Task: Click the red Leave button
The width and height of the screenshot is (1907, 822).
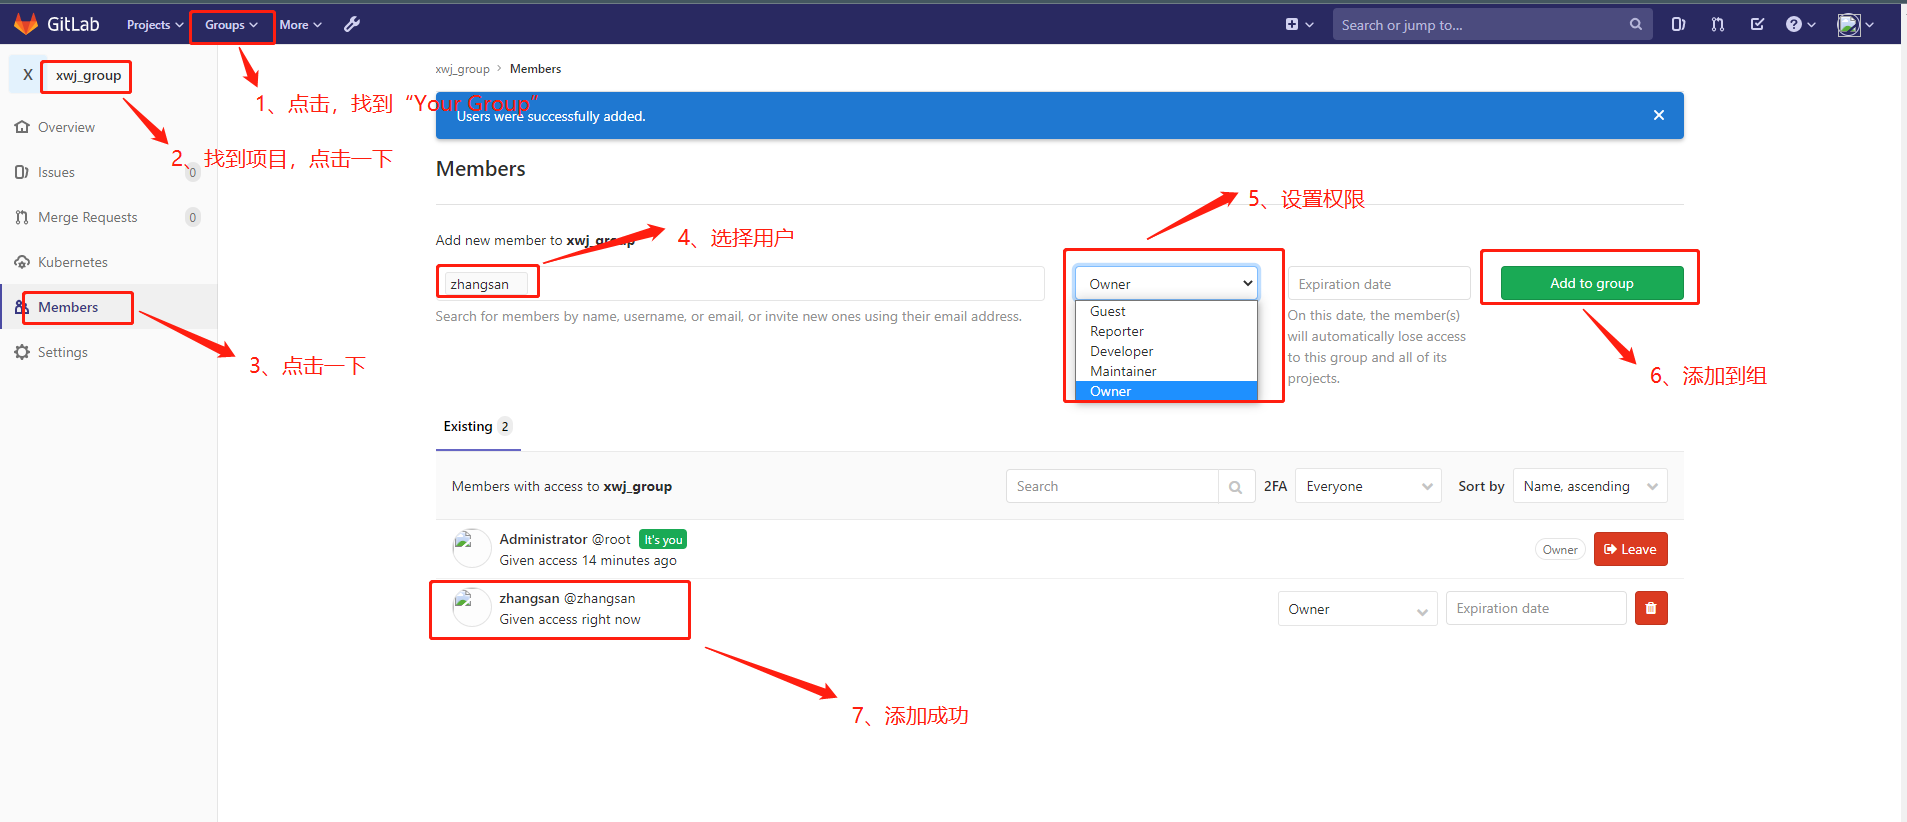Action: point(1630,549)
